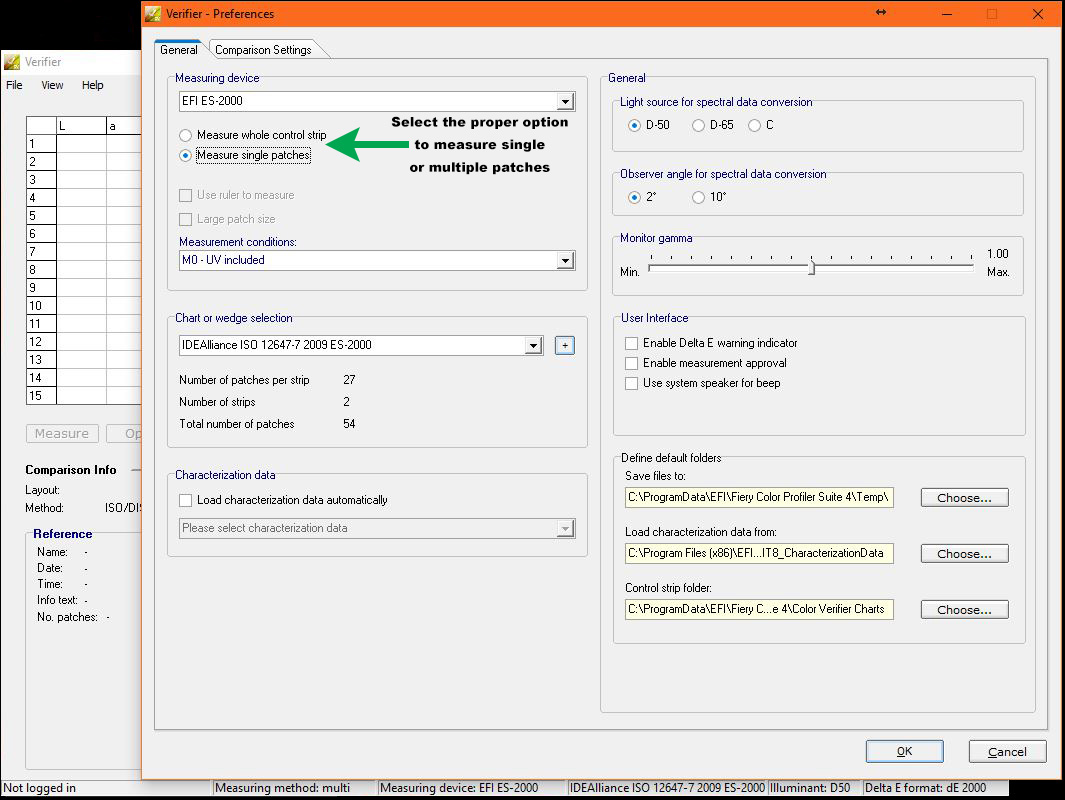Click the Total number of patches value 54
1065x800 pixels.
(x=349, y=424)
